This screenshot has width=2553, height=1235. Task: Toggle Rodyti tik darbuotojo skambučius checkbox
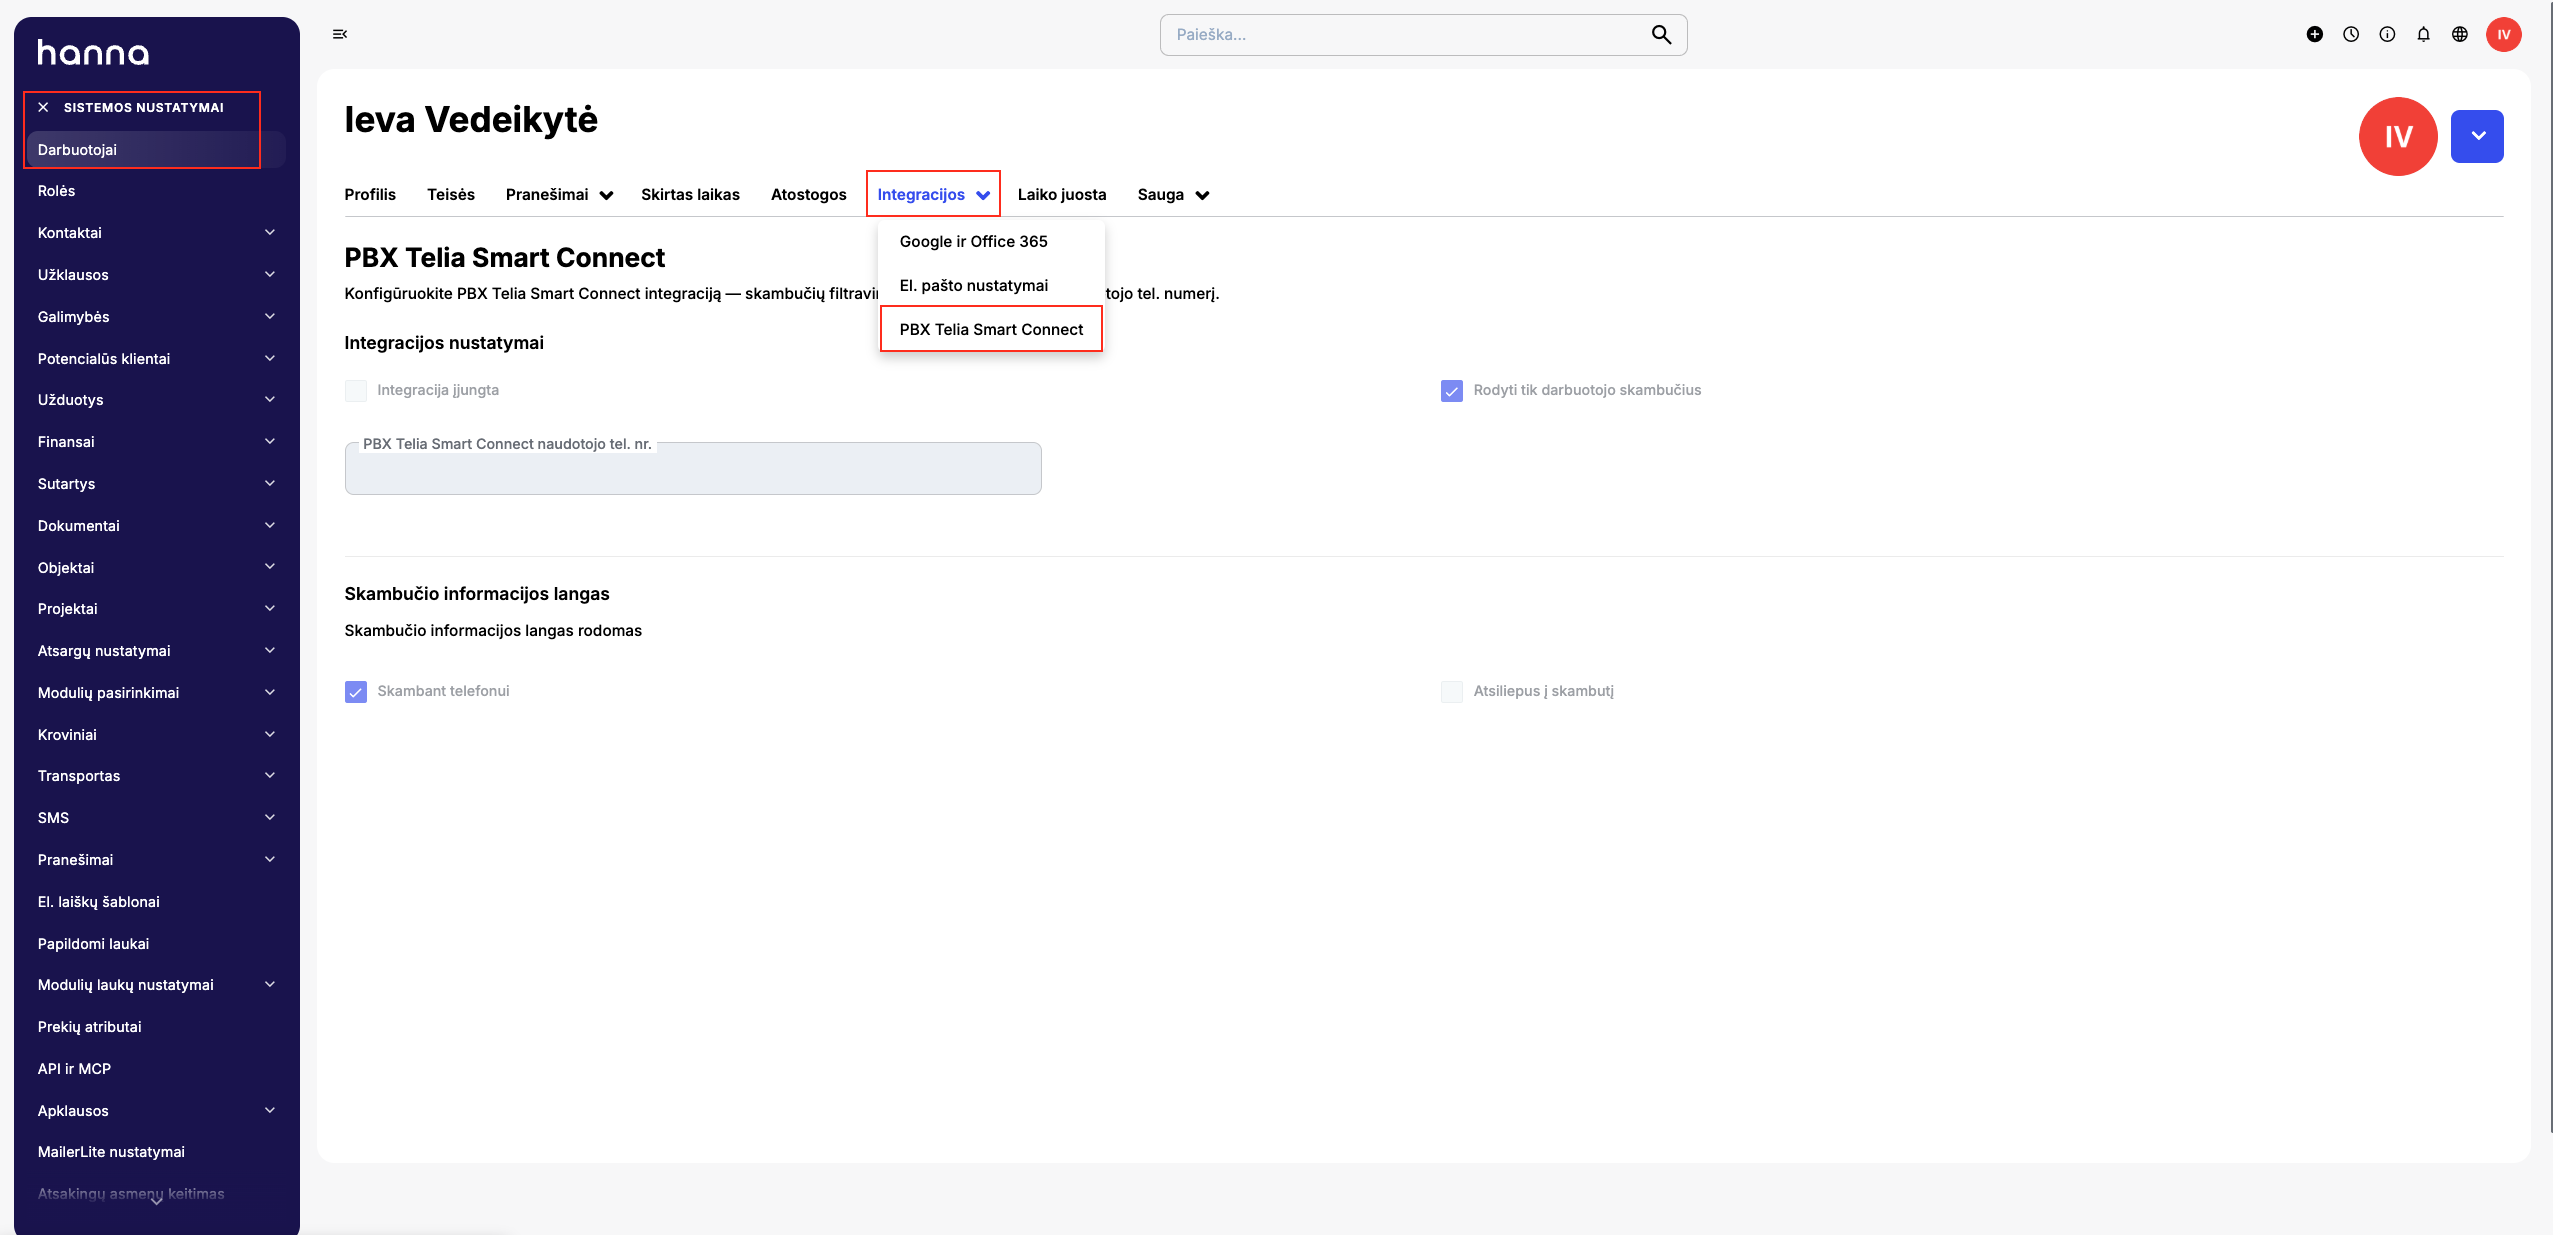pos(1452,390)
